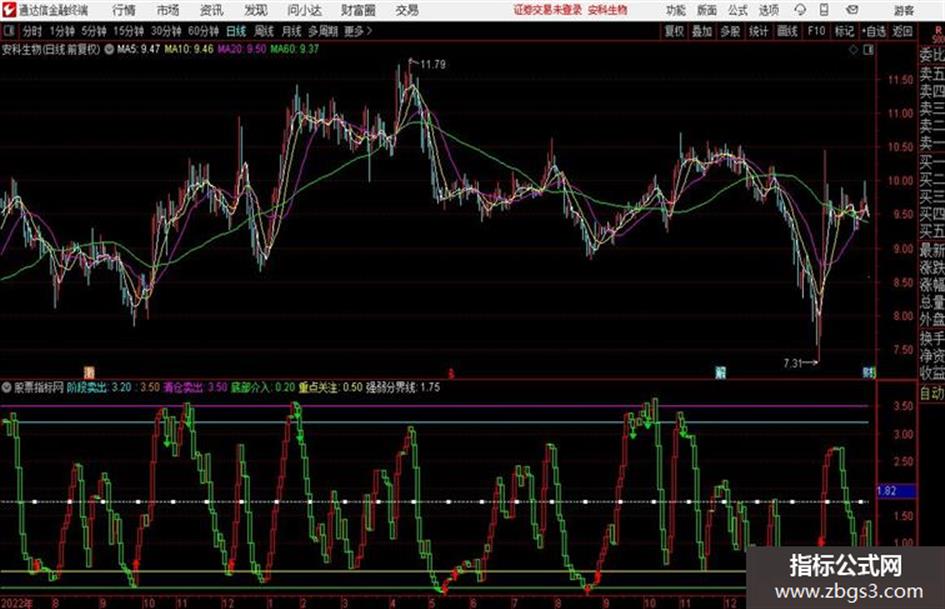The image size is (945, 609).
Task: Open the 交易 menu
Action: click(x=407, y=10)
